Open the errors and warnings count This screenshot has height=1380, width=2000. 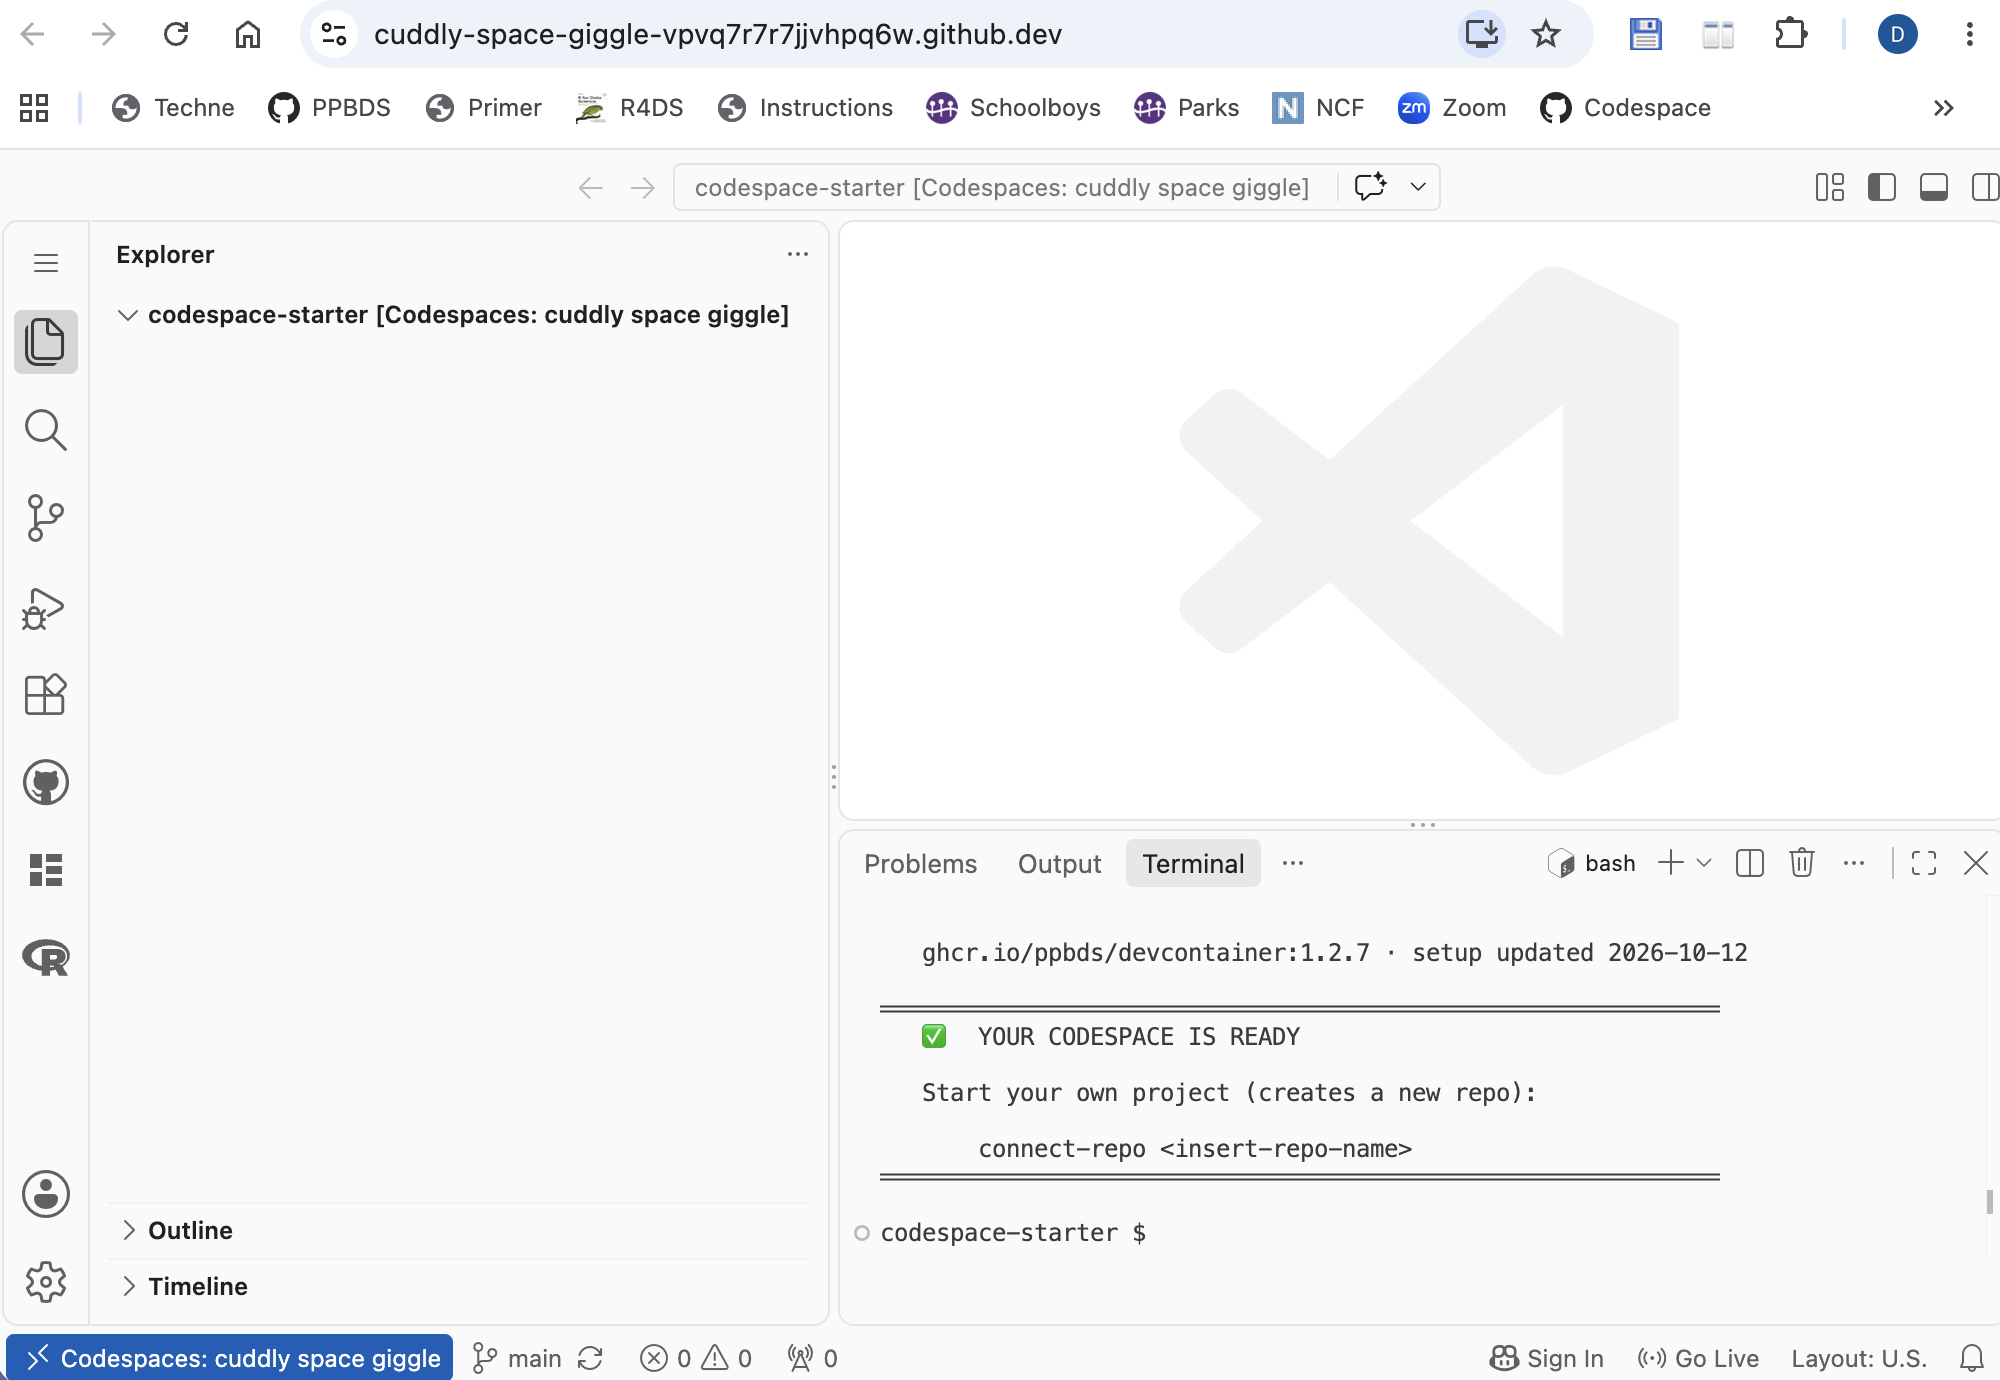click(696, 1358)
